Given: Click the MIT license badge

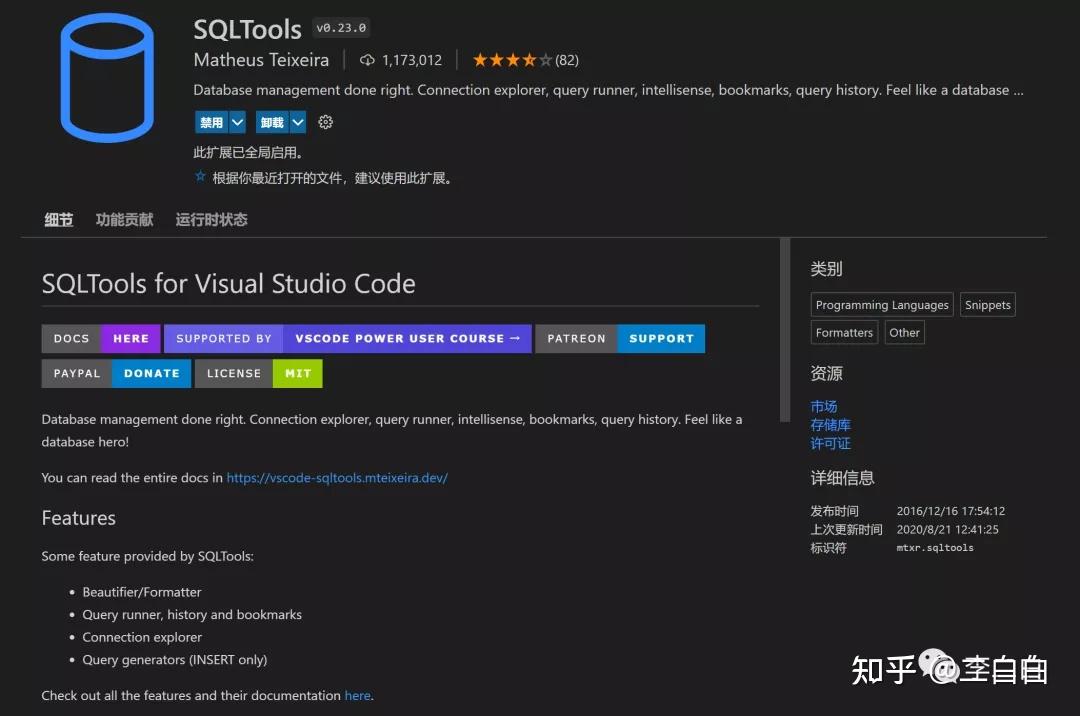Looking at the screenshot, I should [x=297, y=373].
